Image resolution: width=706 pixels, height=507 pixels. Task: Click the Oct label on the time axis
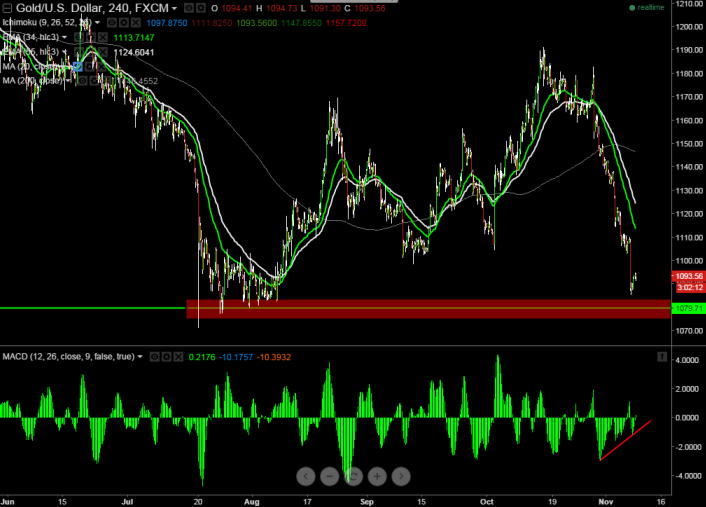tap(487, 502)
